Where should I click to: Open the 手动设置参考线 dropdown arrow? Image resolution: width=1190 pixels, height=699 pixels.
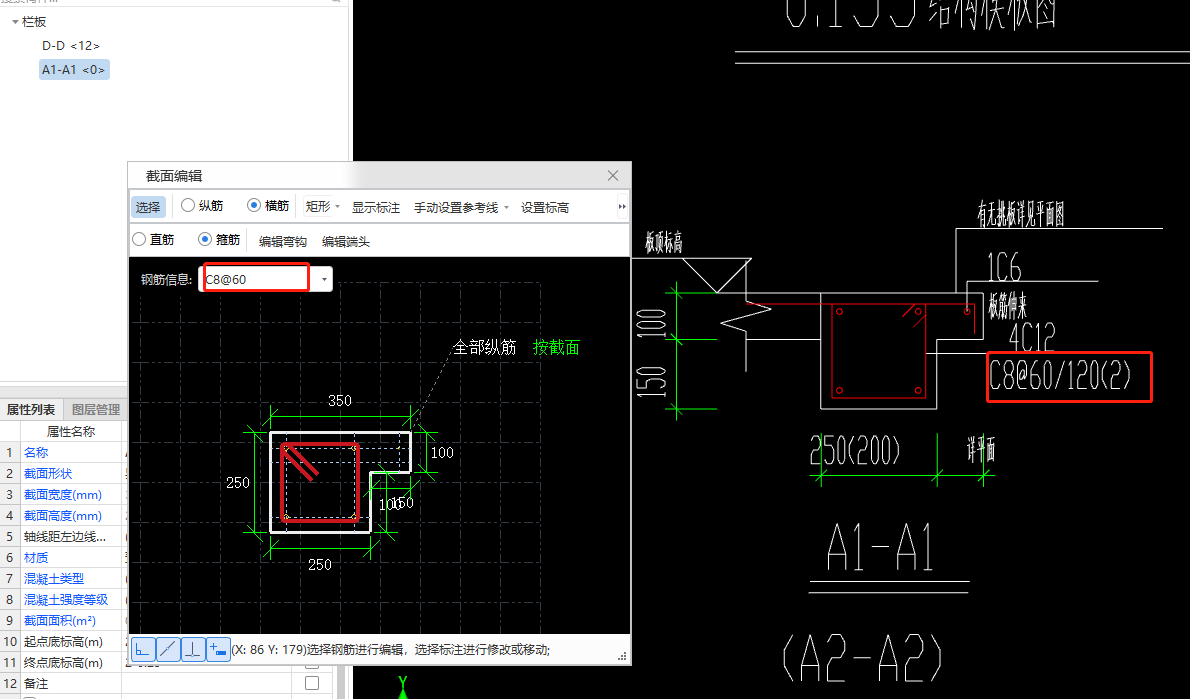pos(506,207)
